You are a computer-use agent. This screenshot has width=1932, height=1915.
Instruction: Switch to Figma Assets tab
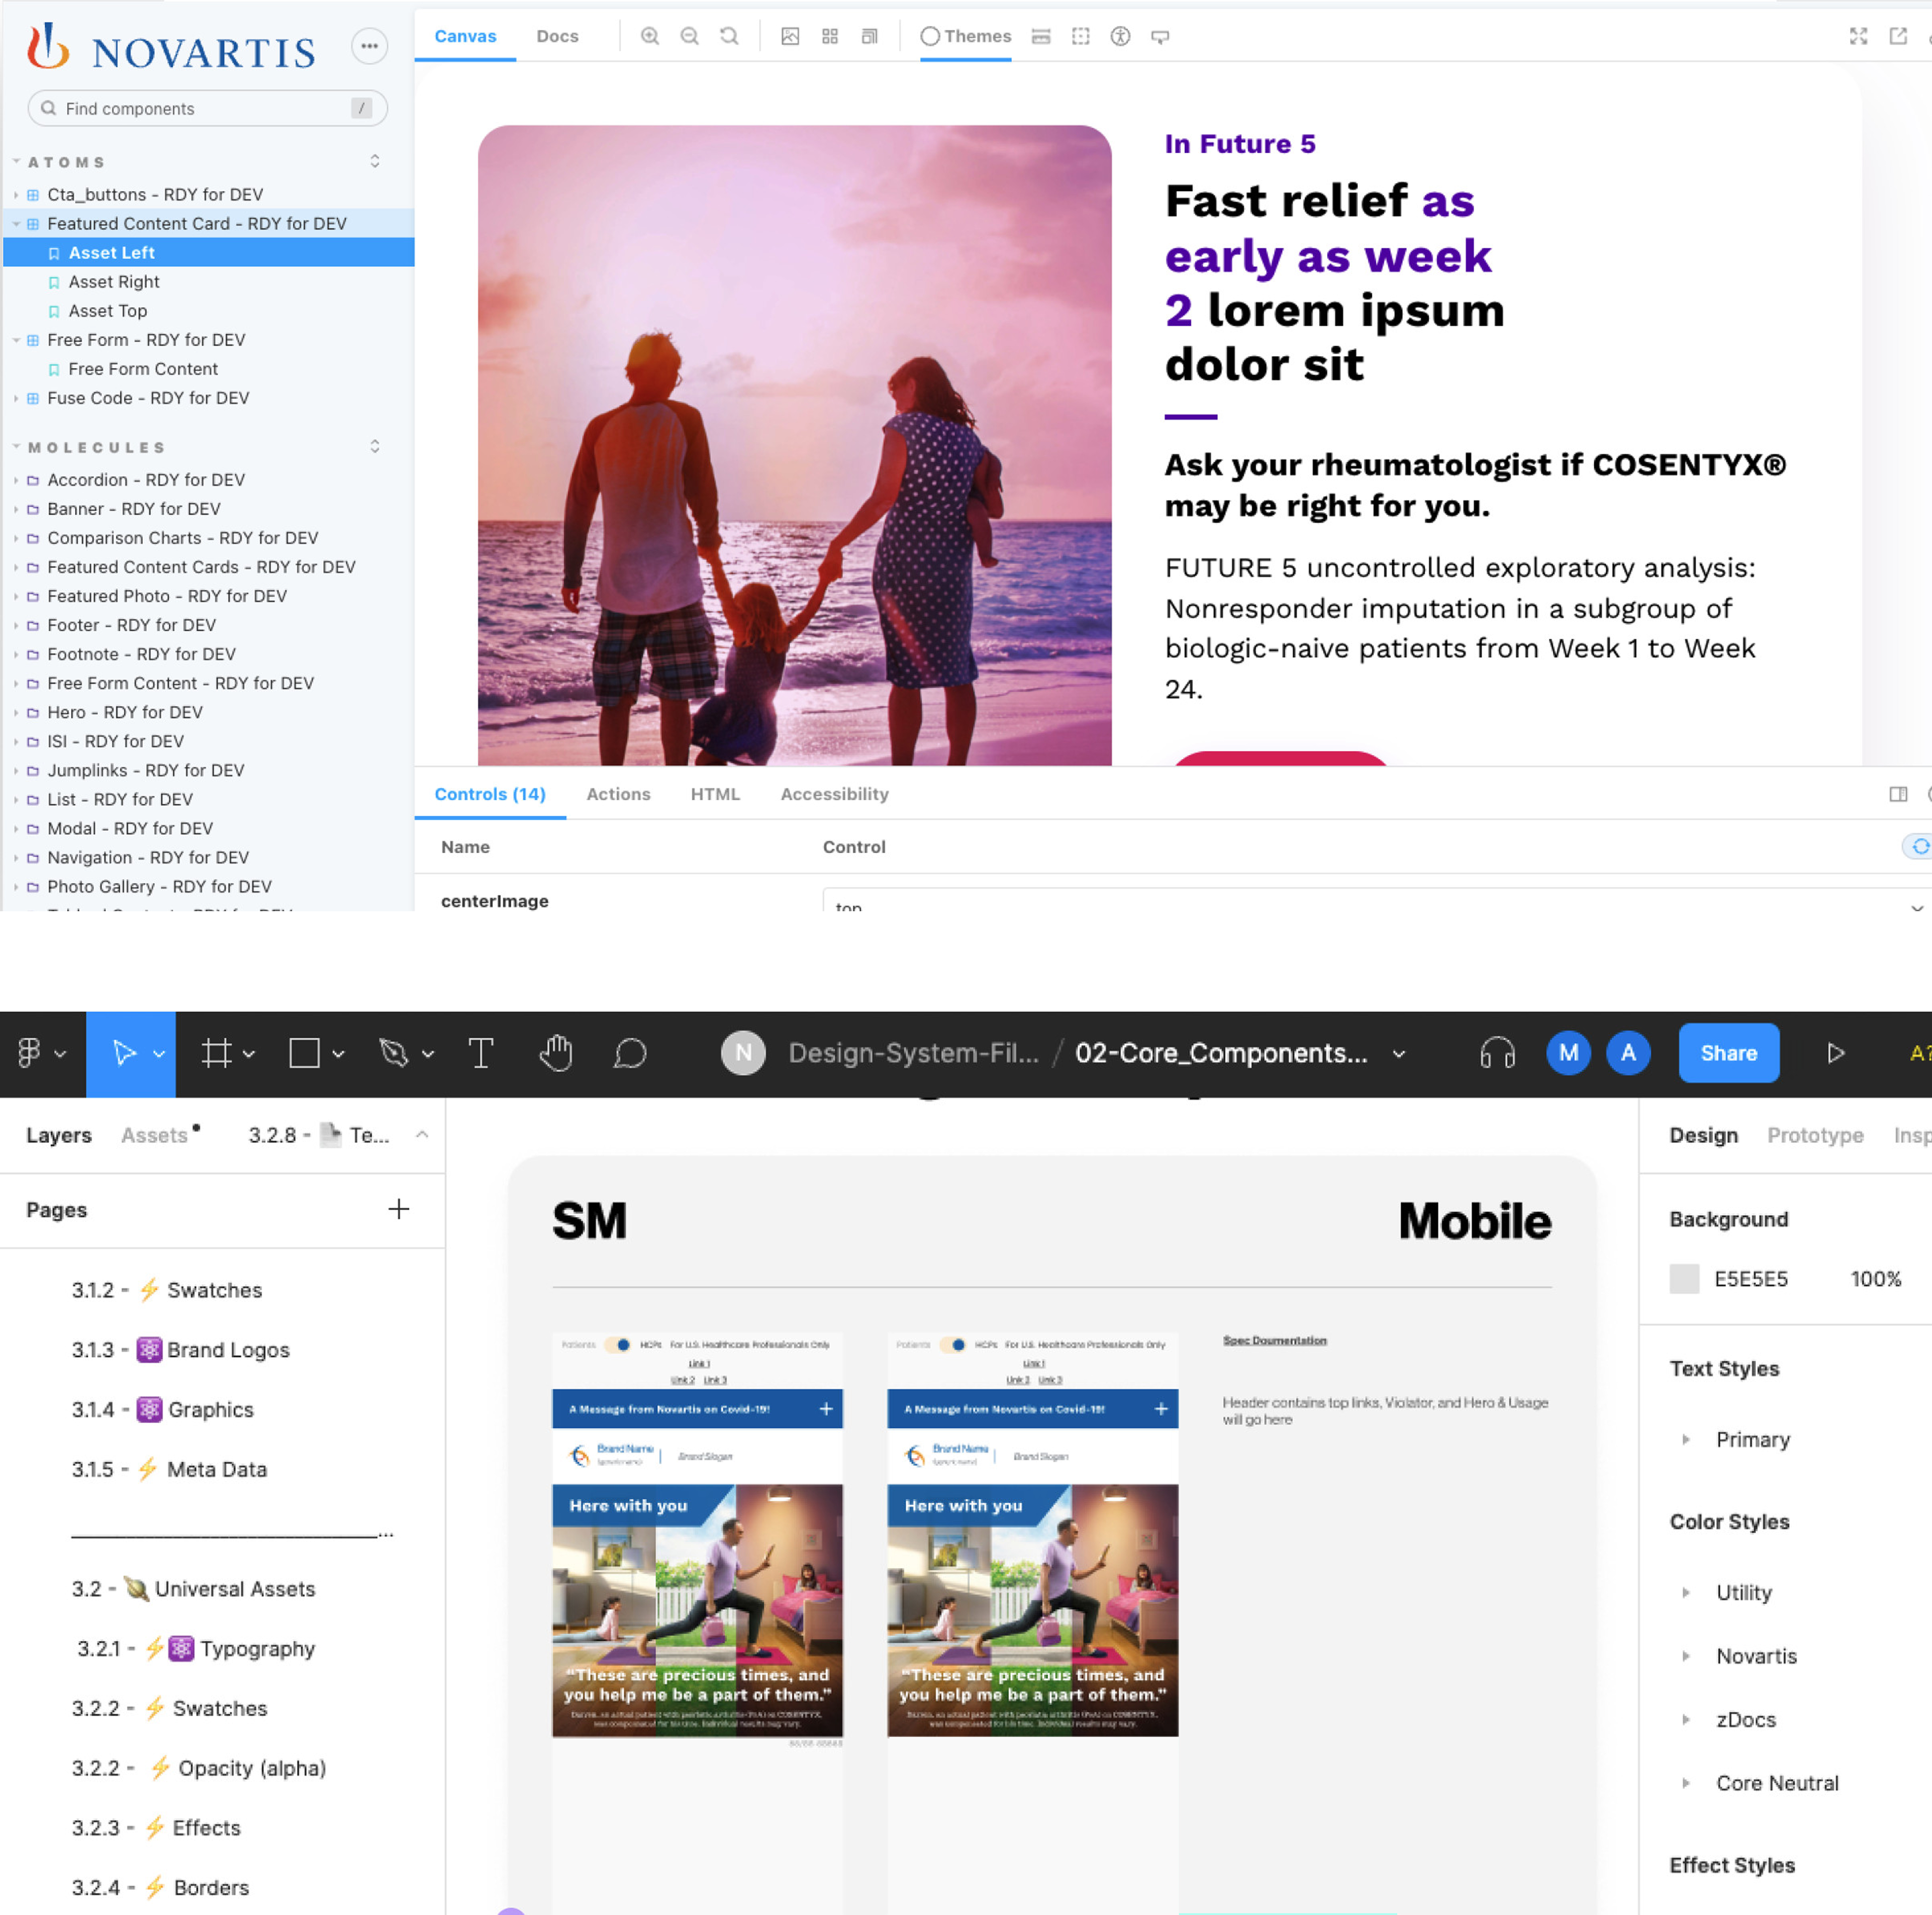pos(155,1135)
